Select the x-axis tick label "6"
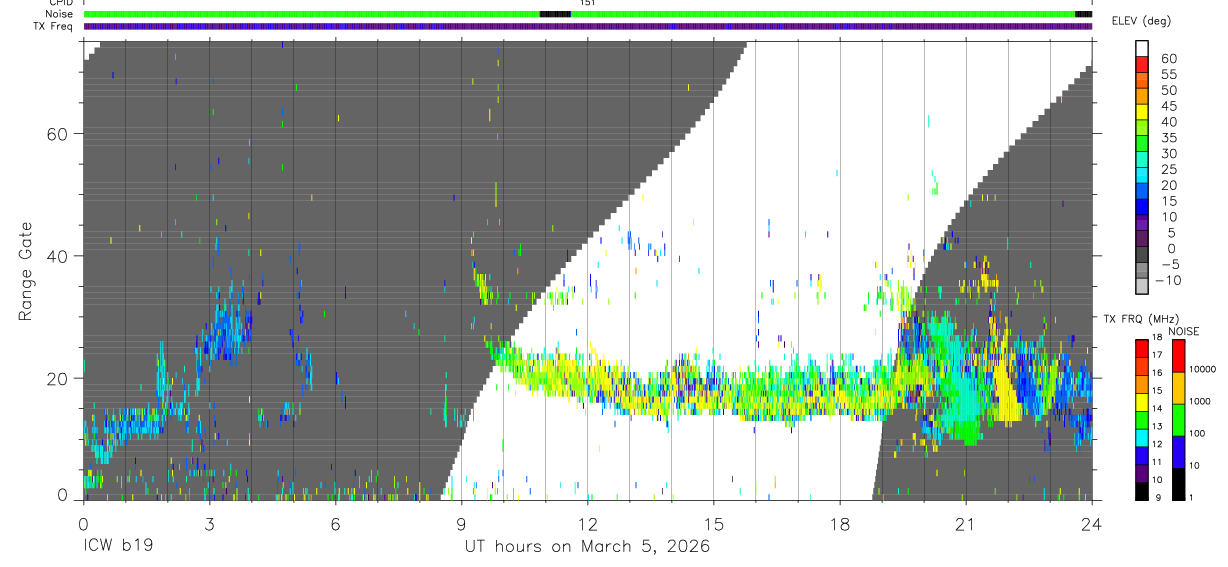 [x=335, y=523]
